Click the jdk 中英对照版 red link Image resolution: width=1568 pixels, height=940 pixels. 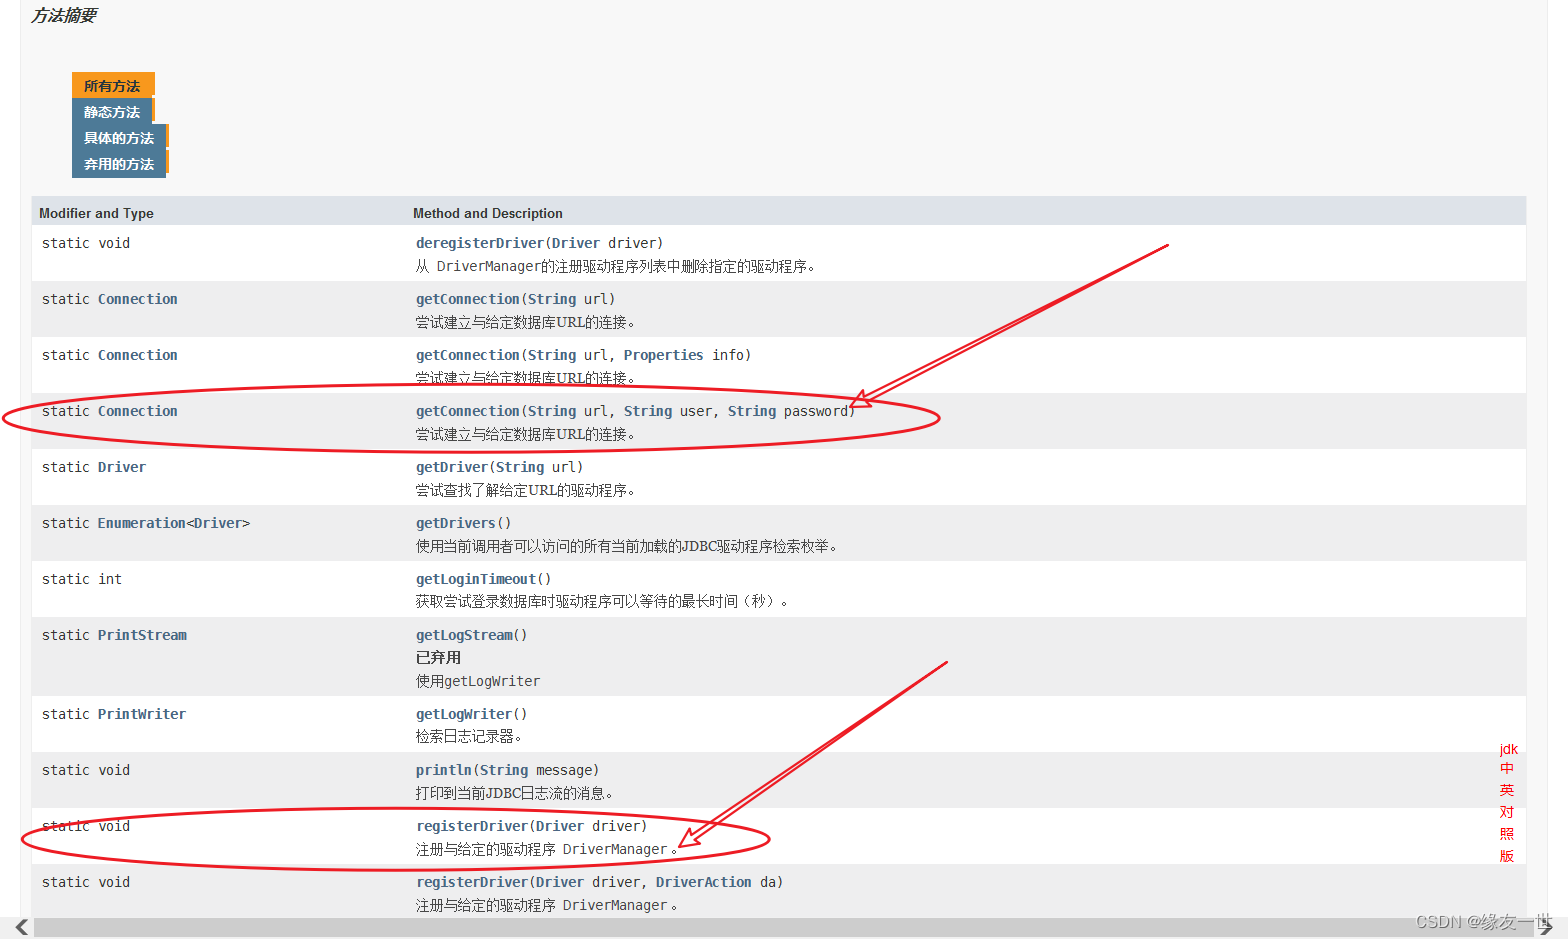click(x=1507, y=802)
